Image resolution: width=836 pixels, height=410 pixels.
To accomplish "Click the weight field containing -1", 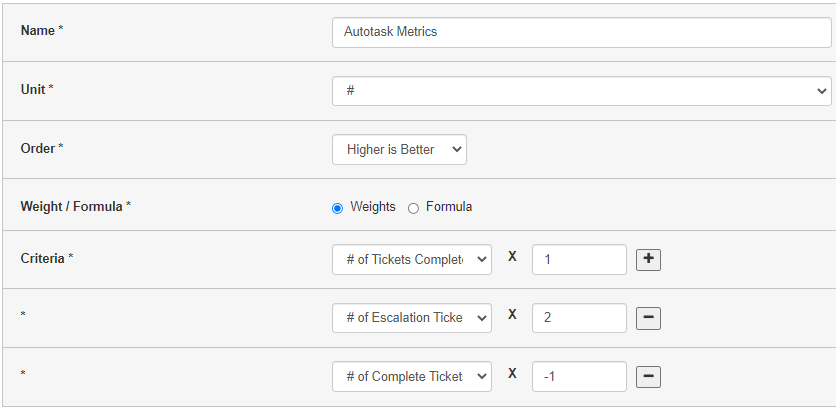I will click(x=579, y=376).
